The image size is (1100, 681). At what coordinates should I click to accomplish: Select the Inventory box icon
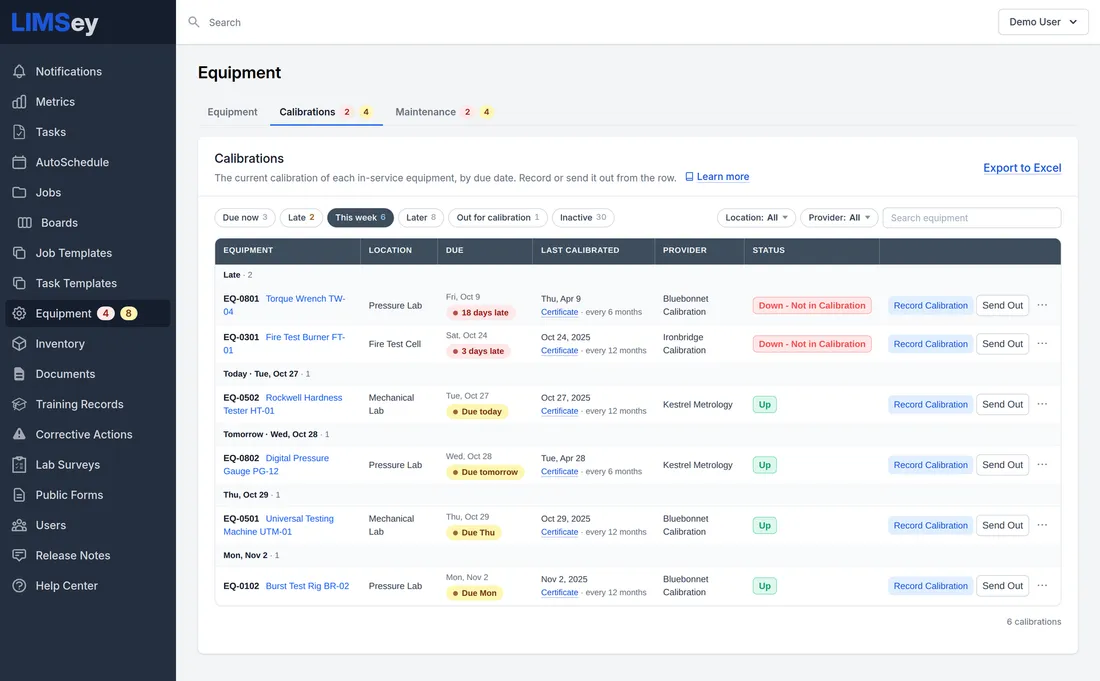click(x=20, y=344)
